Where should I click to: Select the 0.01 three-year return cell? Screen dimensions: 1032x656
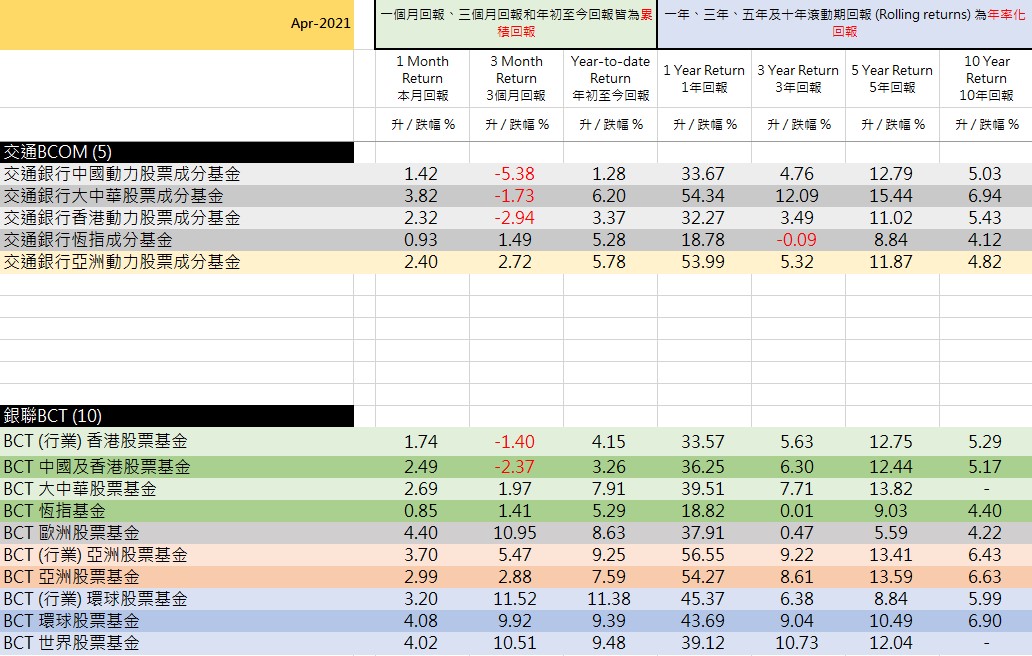click(797, 511)
